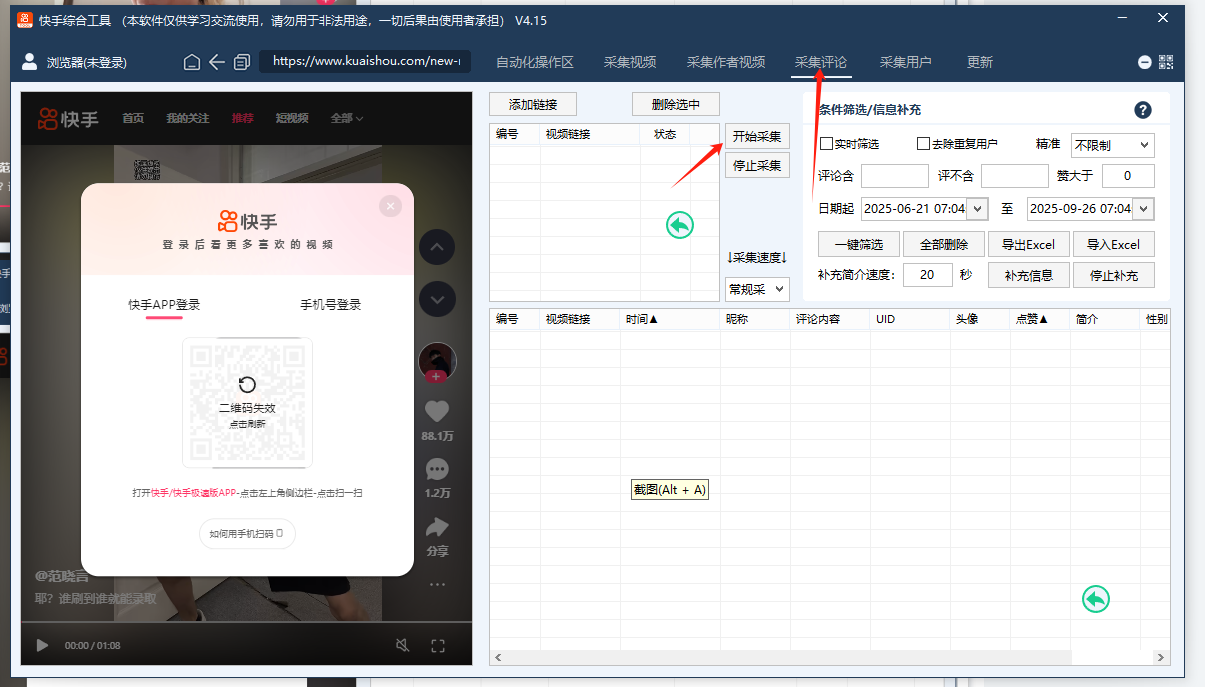The height and width of the screenshot is (687, 1205).
Task: Start collecting with 开始采集
Action: (x=757, y=136)
